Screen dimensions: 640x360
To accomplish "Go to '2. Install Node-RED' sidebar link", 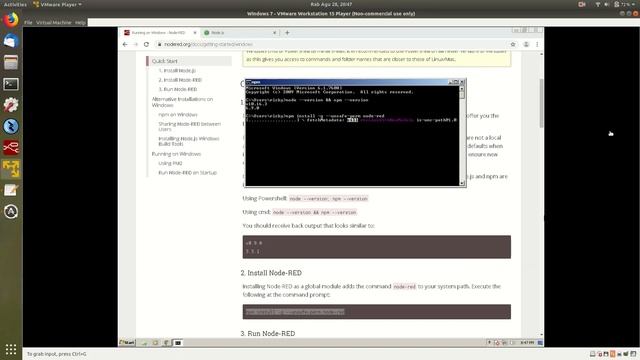I will point(180,80).
